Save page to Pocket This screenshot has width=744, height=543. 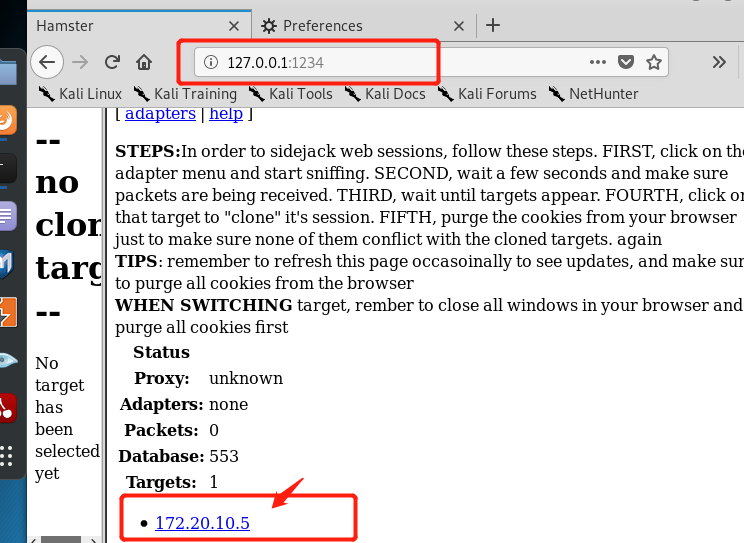pyautogui.click(x=626, y=62)
